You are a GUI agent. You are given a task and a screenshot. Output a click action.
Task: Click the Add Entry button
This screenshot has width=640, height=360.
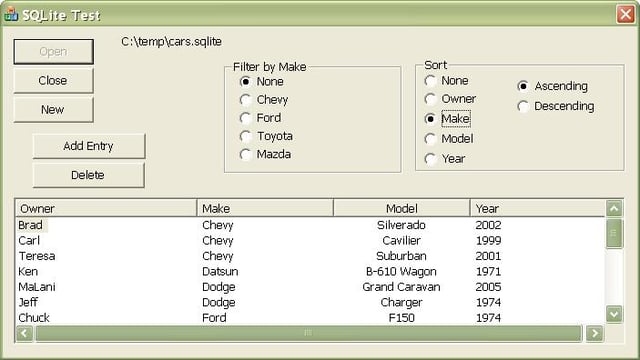coord(89,146)
